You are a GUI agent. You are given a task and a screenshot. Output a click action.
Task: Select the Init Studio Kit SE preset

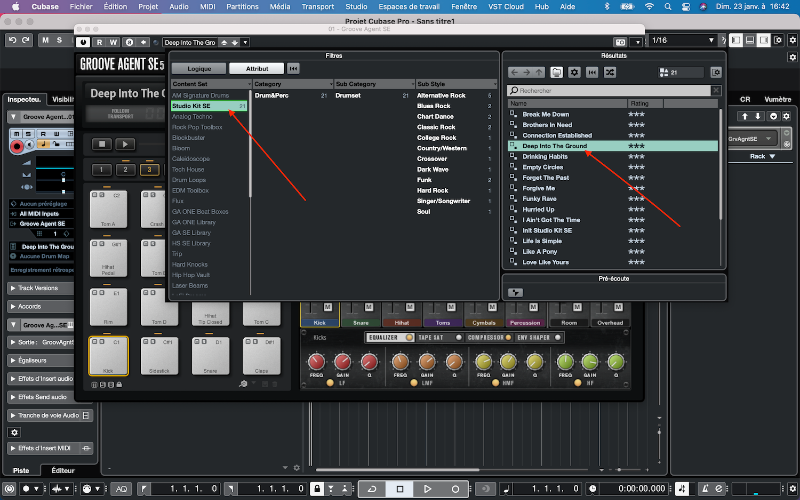tap(547, 231)
